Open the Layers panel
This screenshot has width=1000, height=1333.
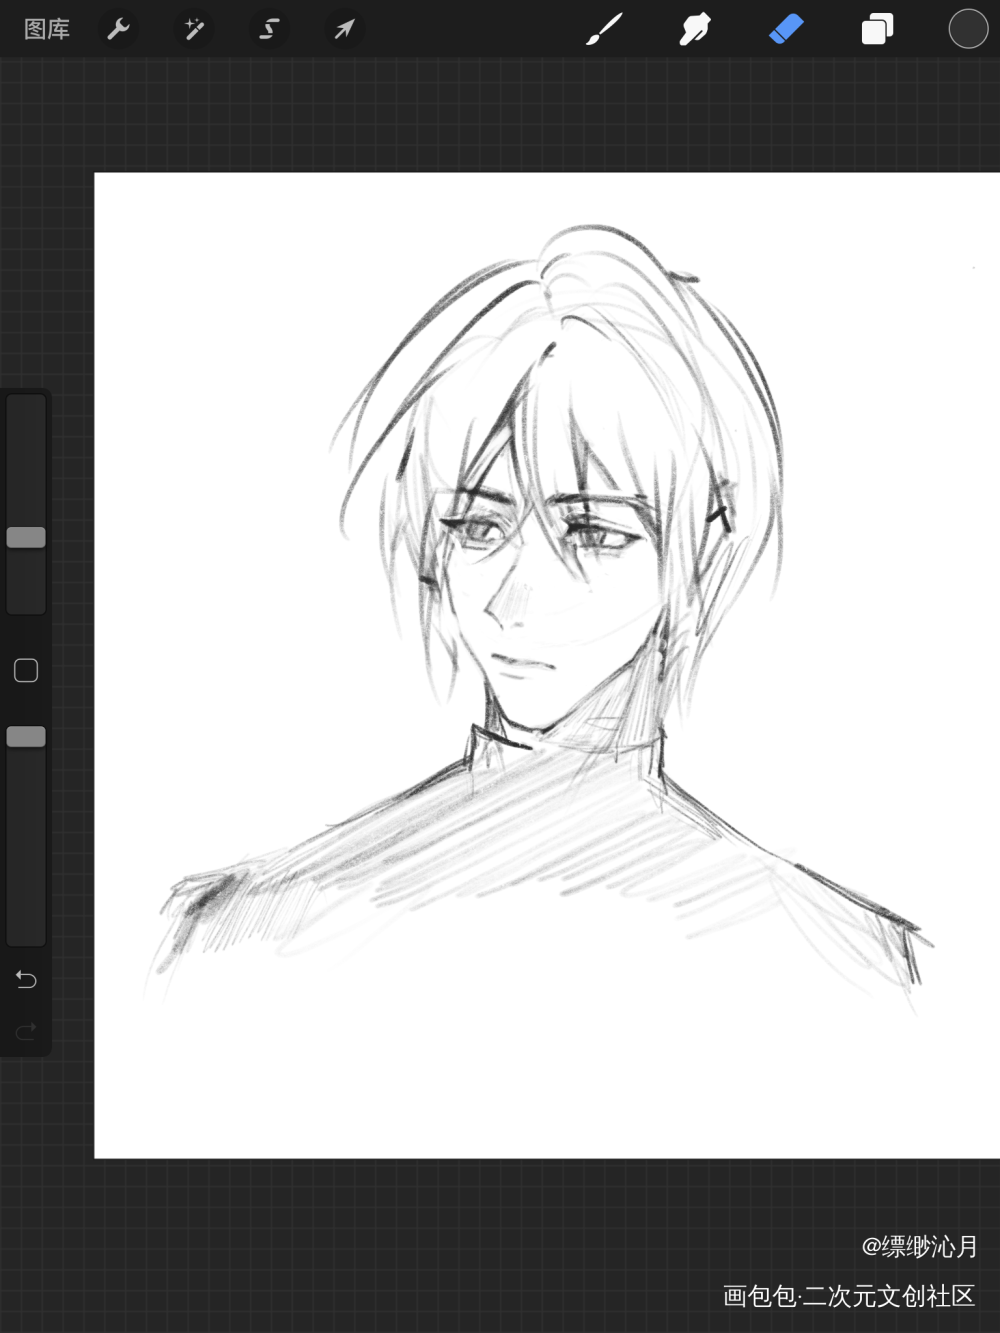pos(877,29)
